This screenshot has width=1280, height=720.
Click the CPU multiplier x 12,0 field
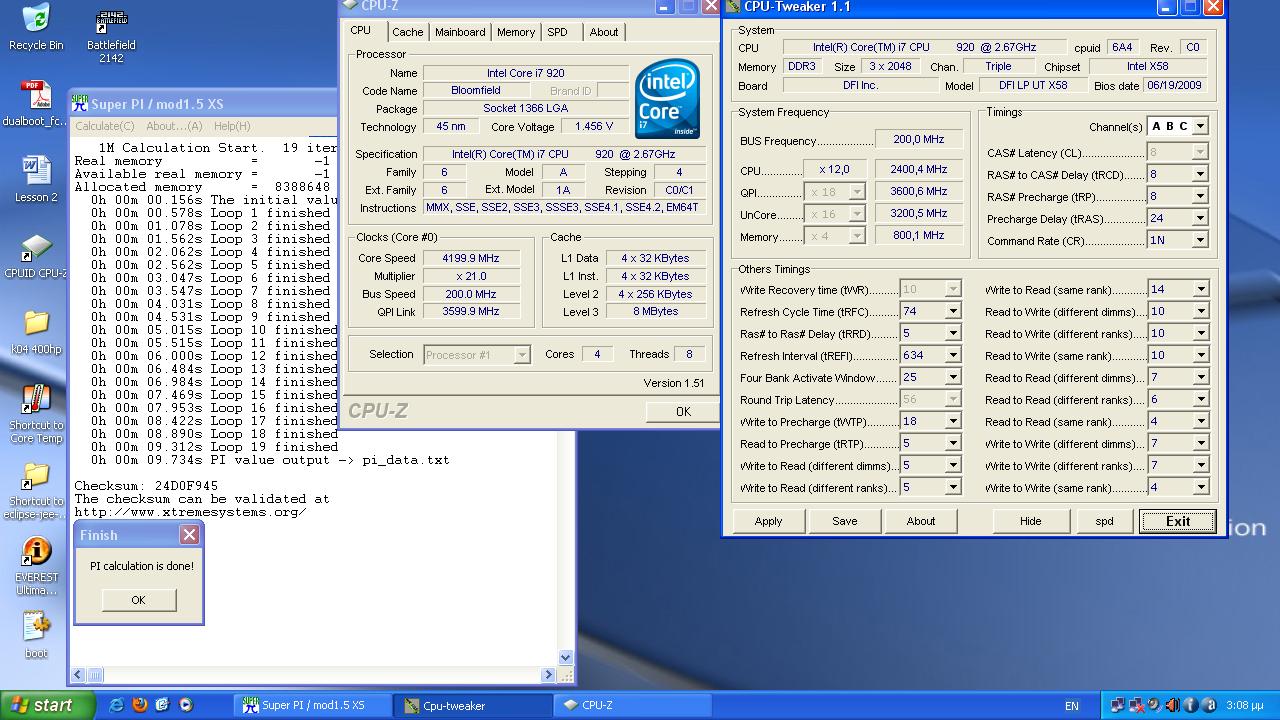(834, 170)
